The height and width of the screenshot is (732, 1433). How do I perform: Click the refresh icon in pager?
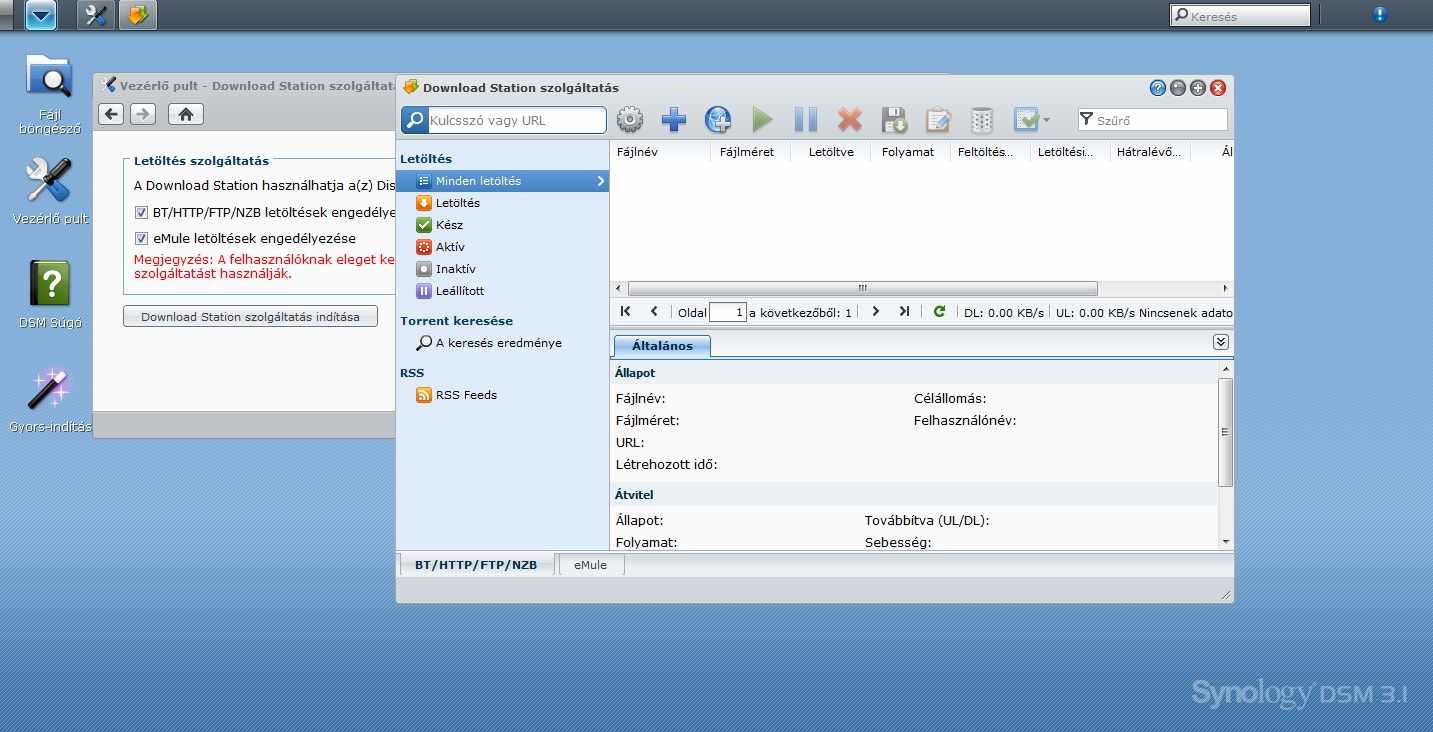tap(939, 312)
